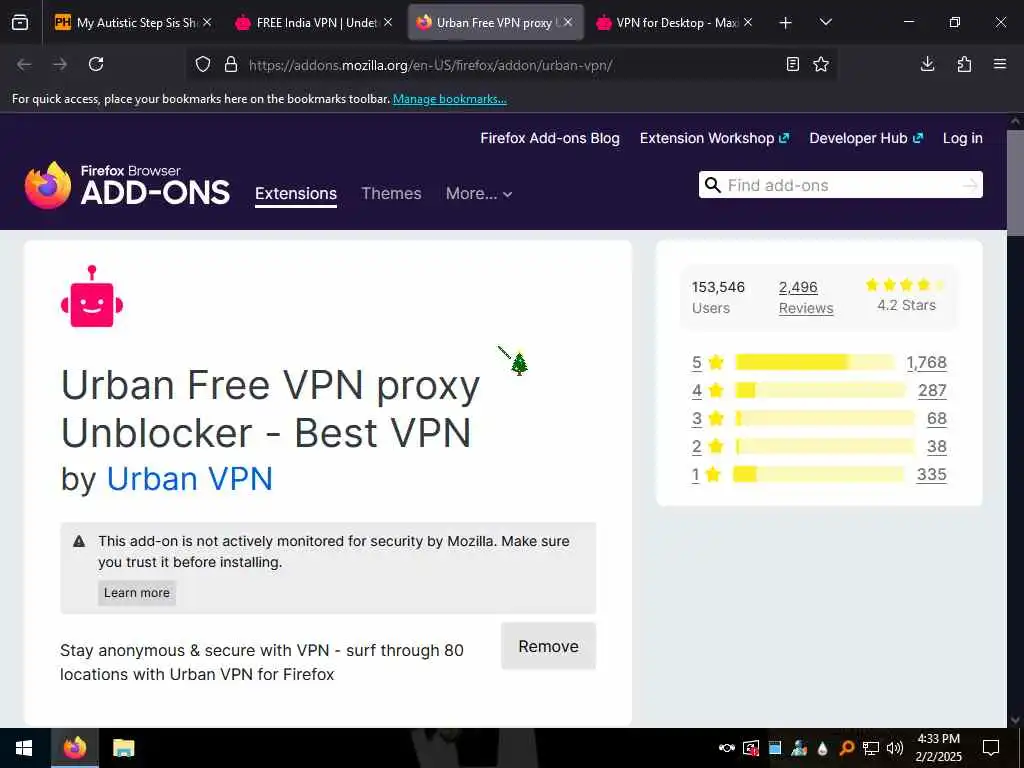
Task: Filter reviews by 5 star bar
Action: [815, 362]
